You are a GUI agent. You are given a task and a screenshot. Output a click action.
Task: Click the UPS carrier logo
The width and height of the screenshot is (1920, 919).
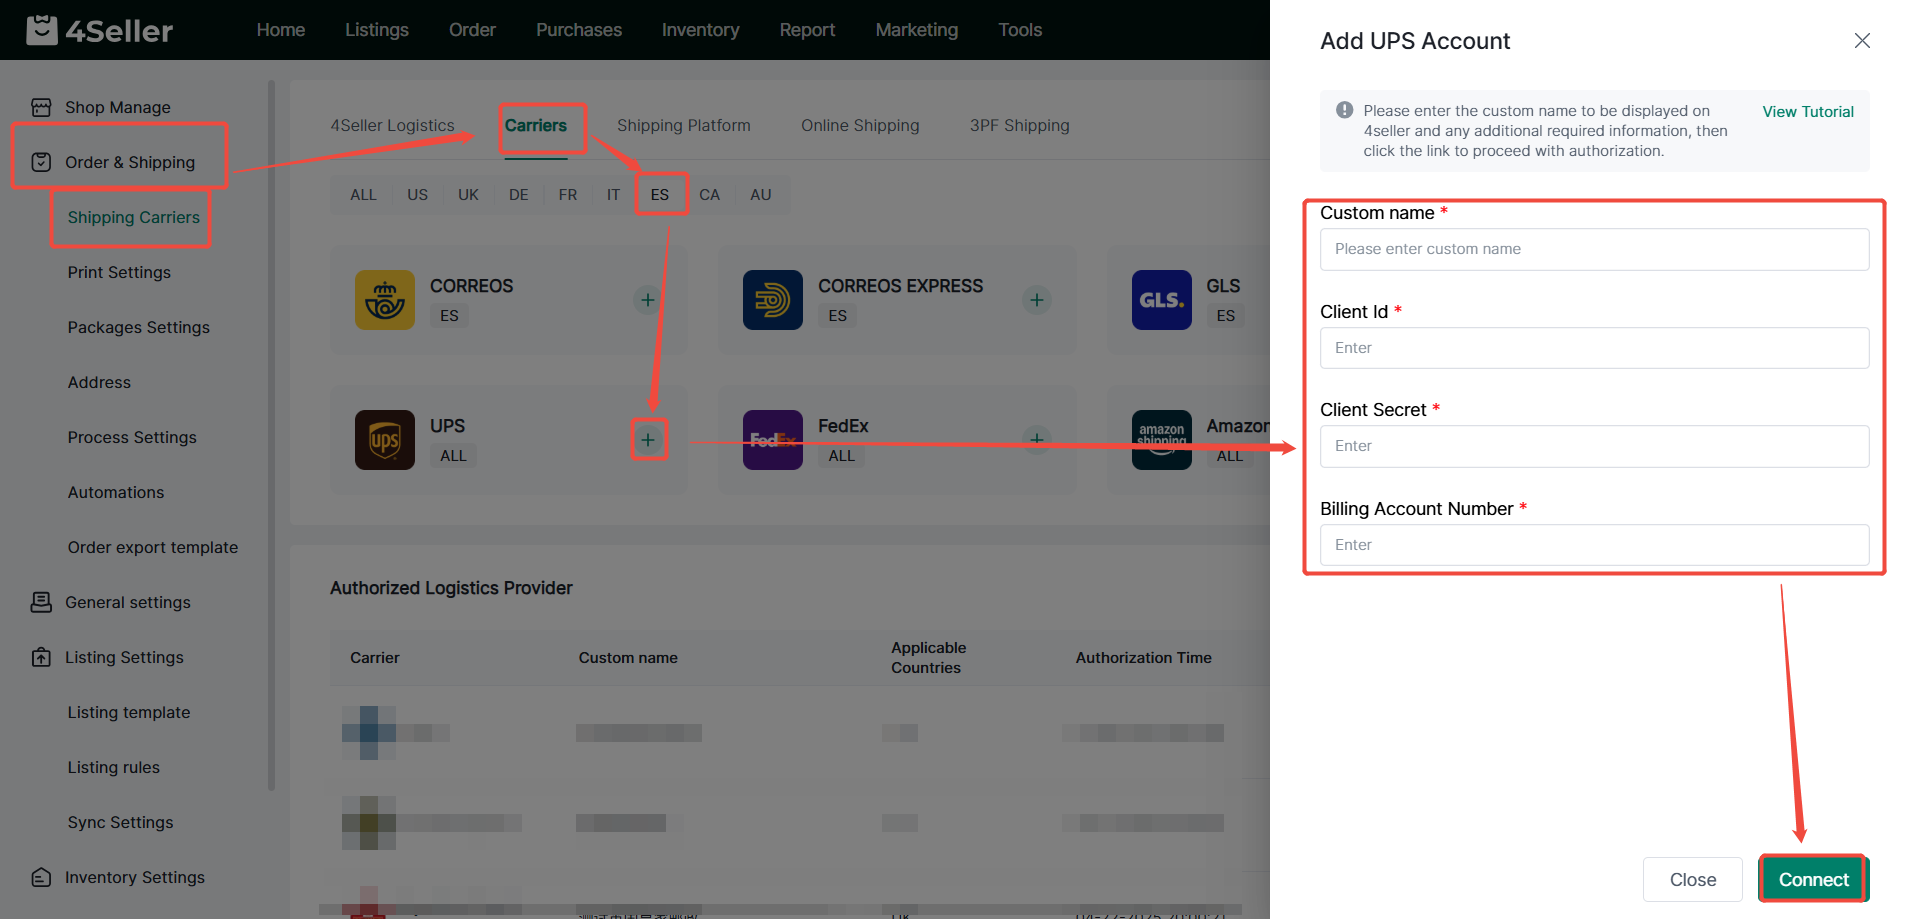(385, 440)
